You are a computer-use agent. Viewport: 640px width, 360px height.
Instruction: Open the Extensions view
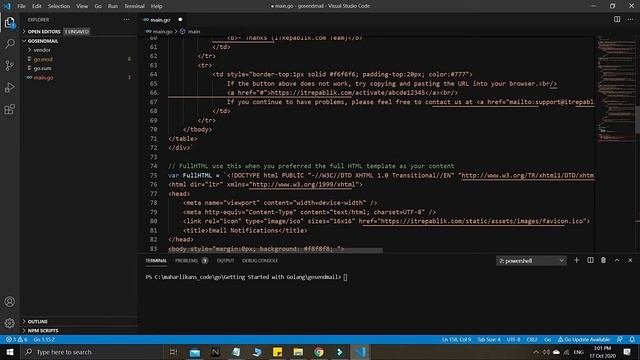(9, 109)
